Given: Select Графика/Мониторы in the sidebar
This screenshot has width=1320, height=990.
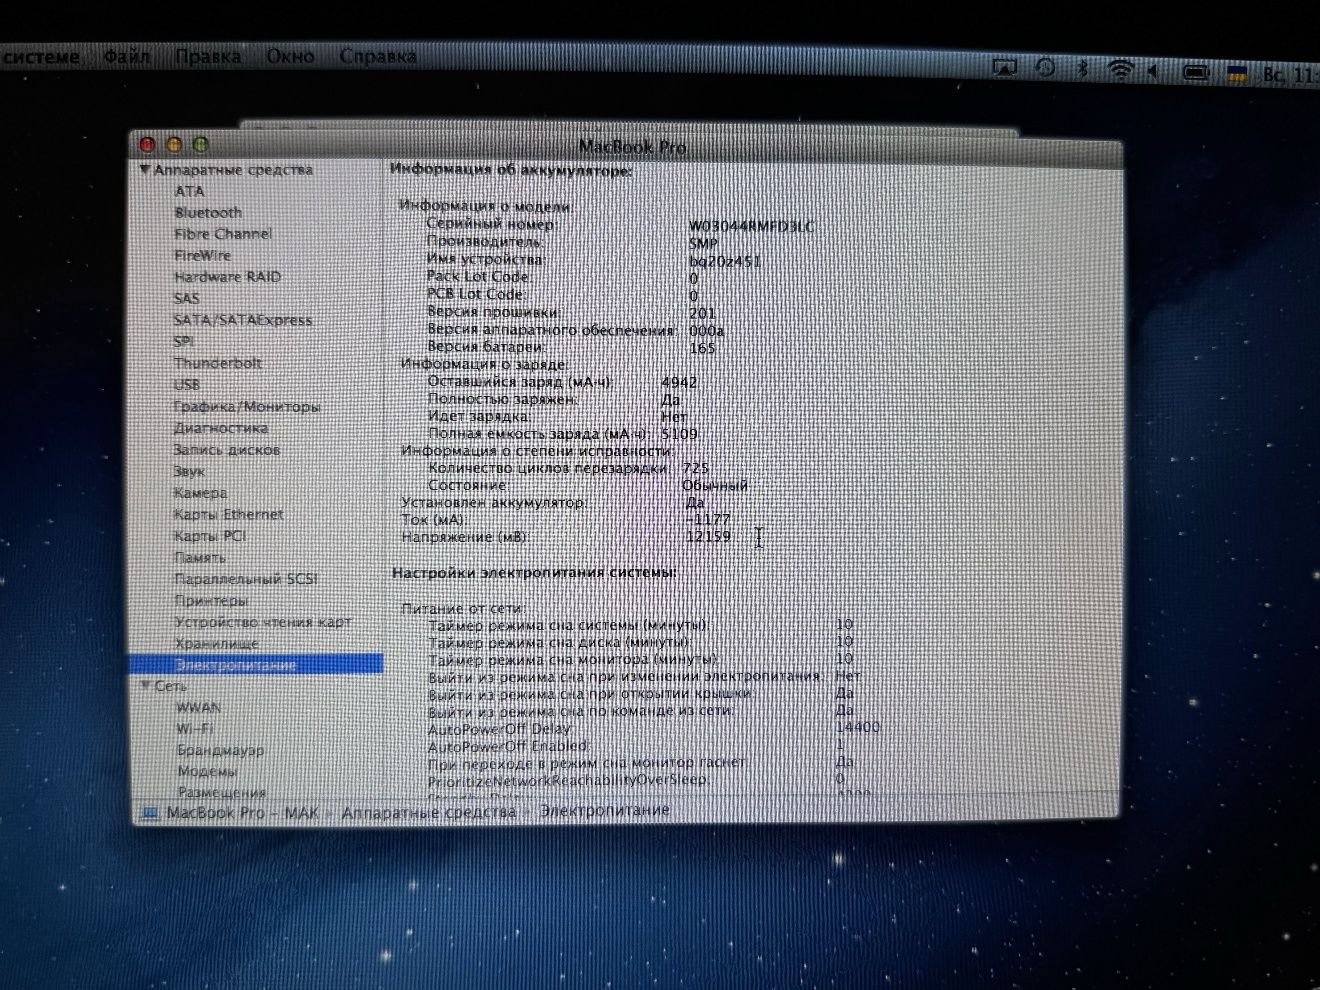Looking at the screenshot, I should click(x=247, y=406).
